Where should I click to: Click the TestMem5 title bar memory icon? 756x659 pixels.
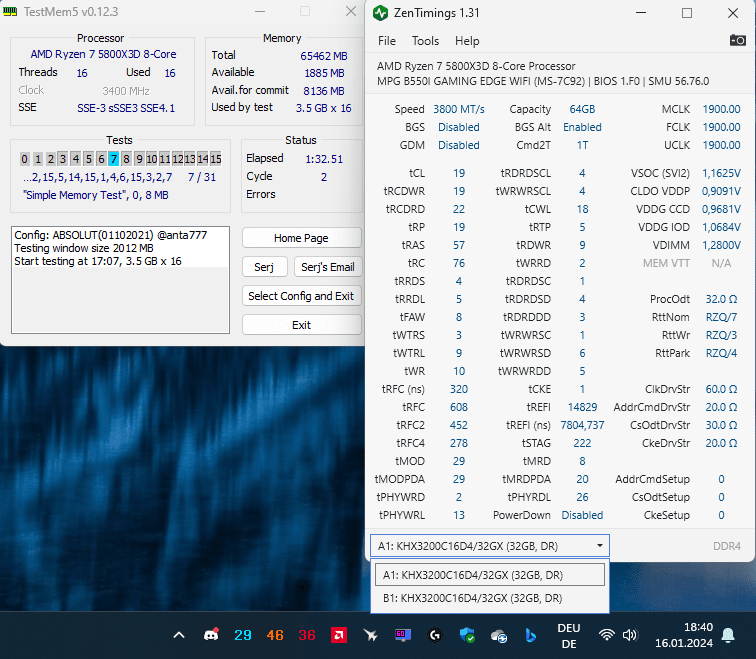pyautogui.click(x=10, y=11)
